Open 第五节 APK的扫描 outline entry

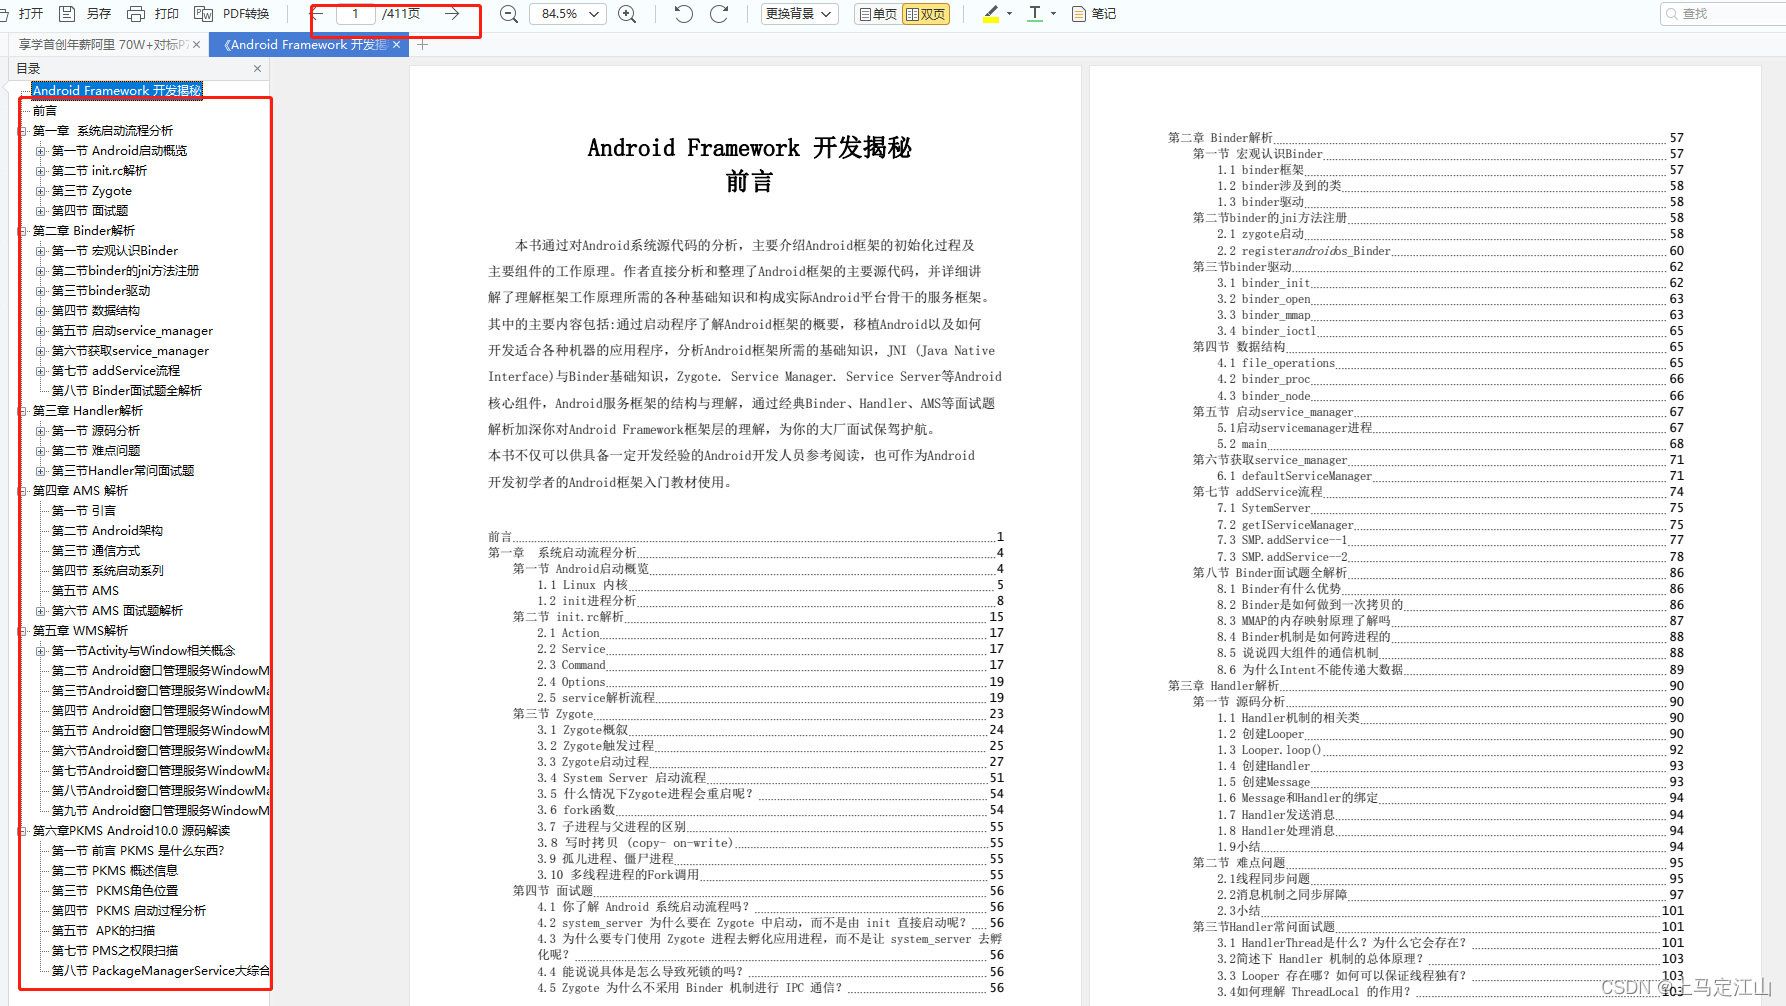tap(103, 931)
